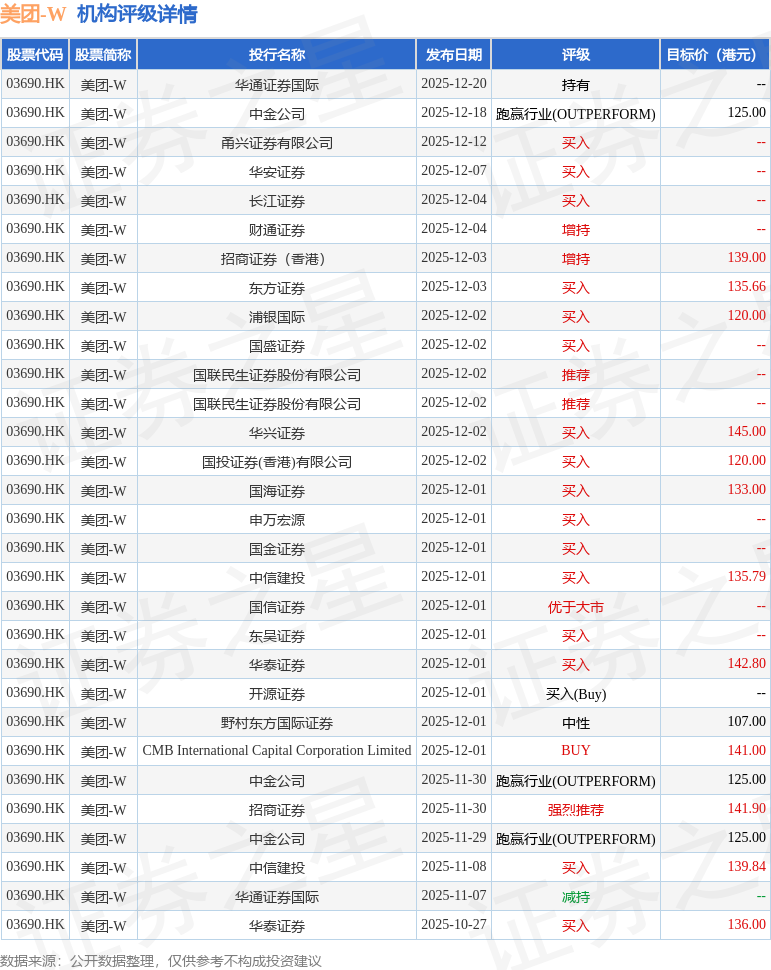Click the target price 145.00
This screenshot has height=970, width=771.
746,431
